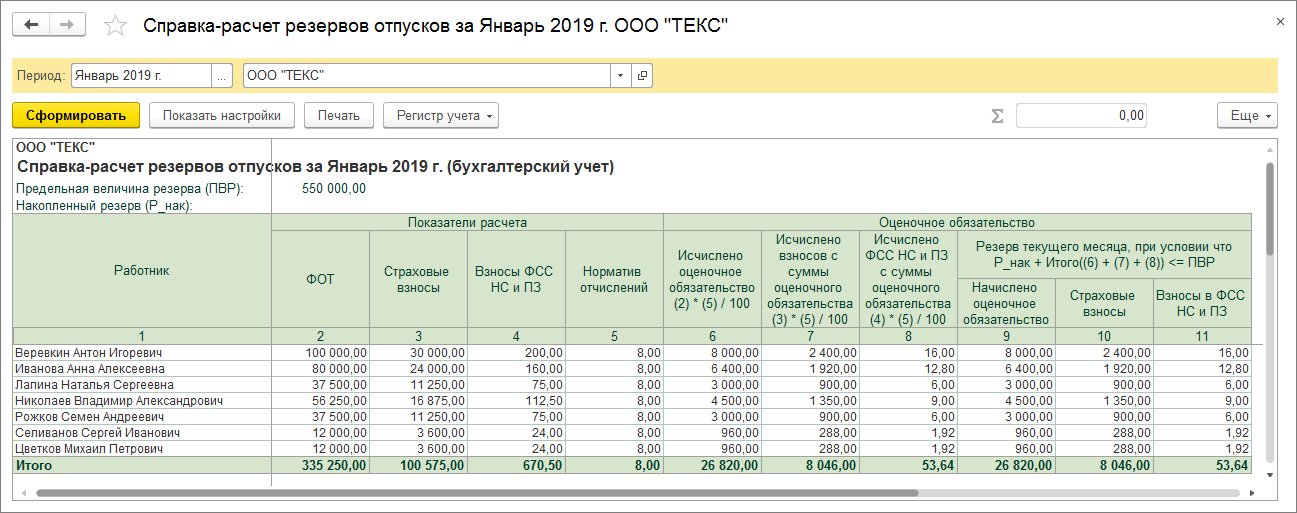
Task: Go back with the left arrow button
Action: 30,25
